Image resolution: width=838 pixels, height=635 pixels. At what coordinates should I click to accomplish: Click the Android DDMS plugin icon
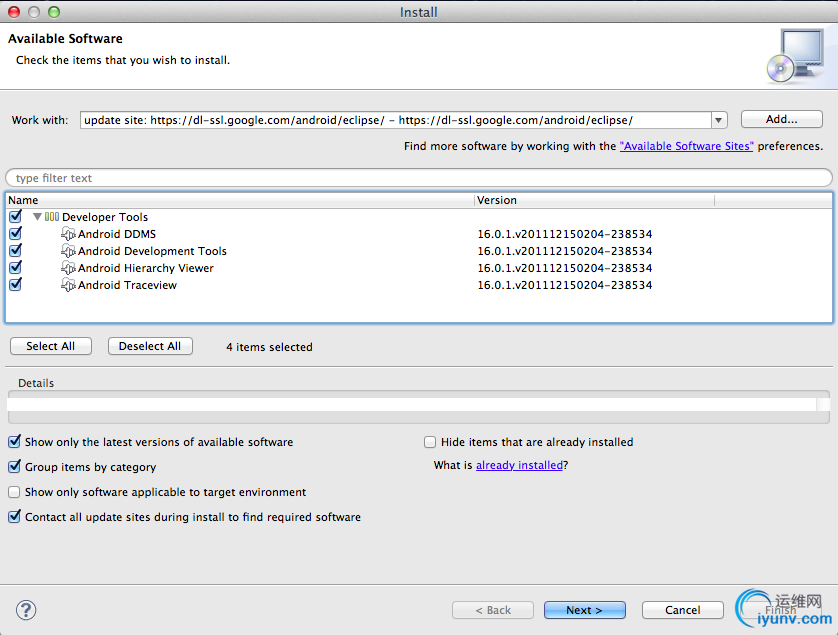click(x=68, y=234)
